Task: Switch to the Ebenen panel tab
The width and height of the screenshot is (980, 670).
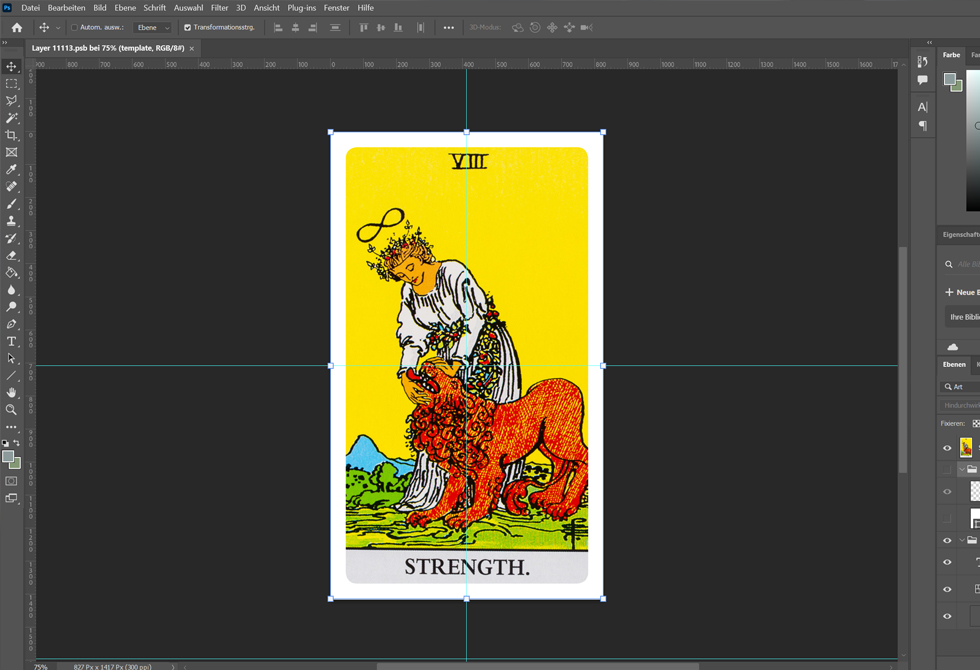Action: click(x=954, y=364)
